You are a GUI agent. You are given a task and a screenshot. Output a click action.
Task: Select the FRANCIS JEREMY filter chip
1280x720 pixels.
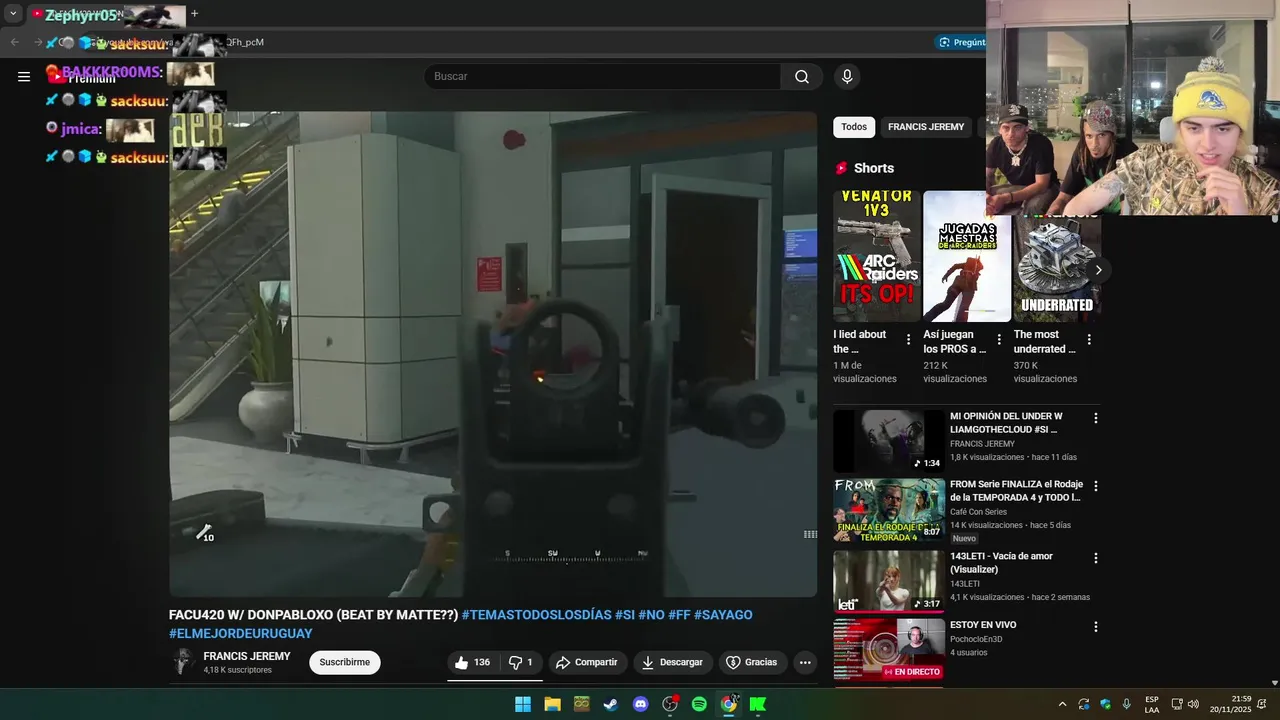(x=926, y=127)
